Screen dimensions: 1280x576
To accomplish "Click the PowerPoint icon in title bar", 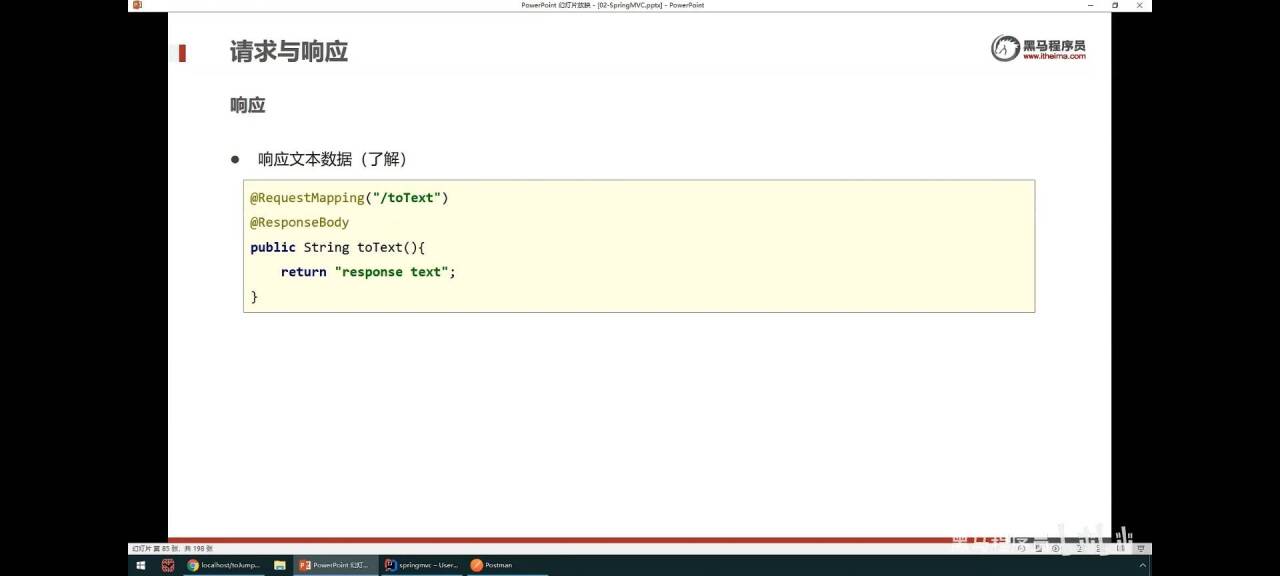I will [137, 5].
